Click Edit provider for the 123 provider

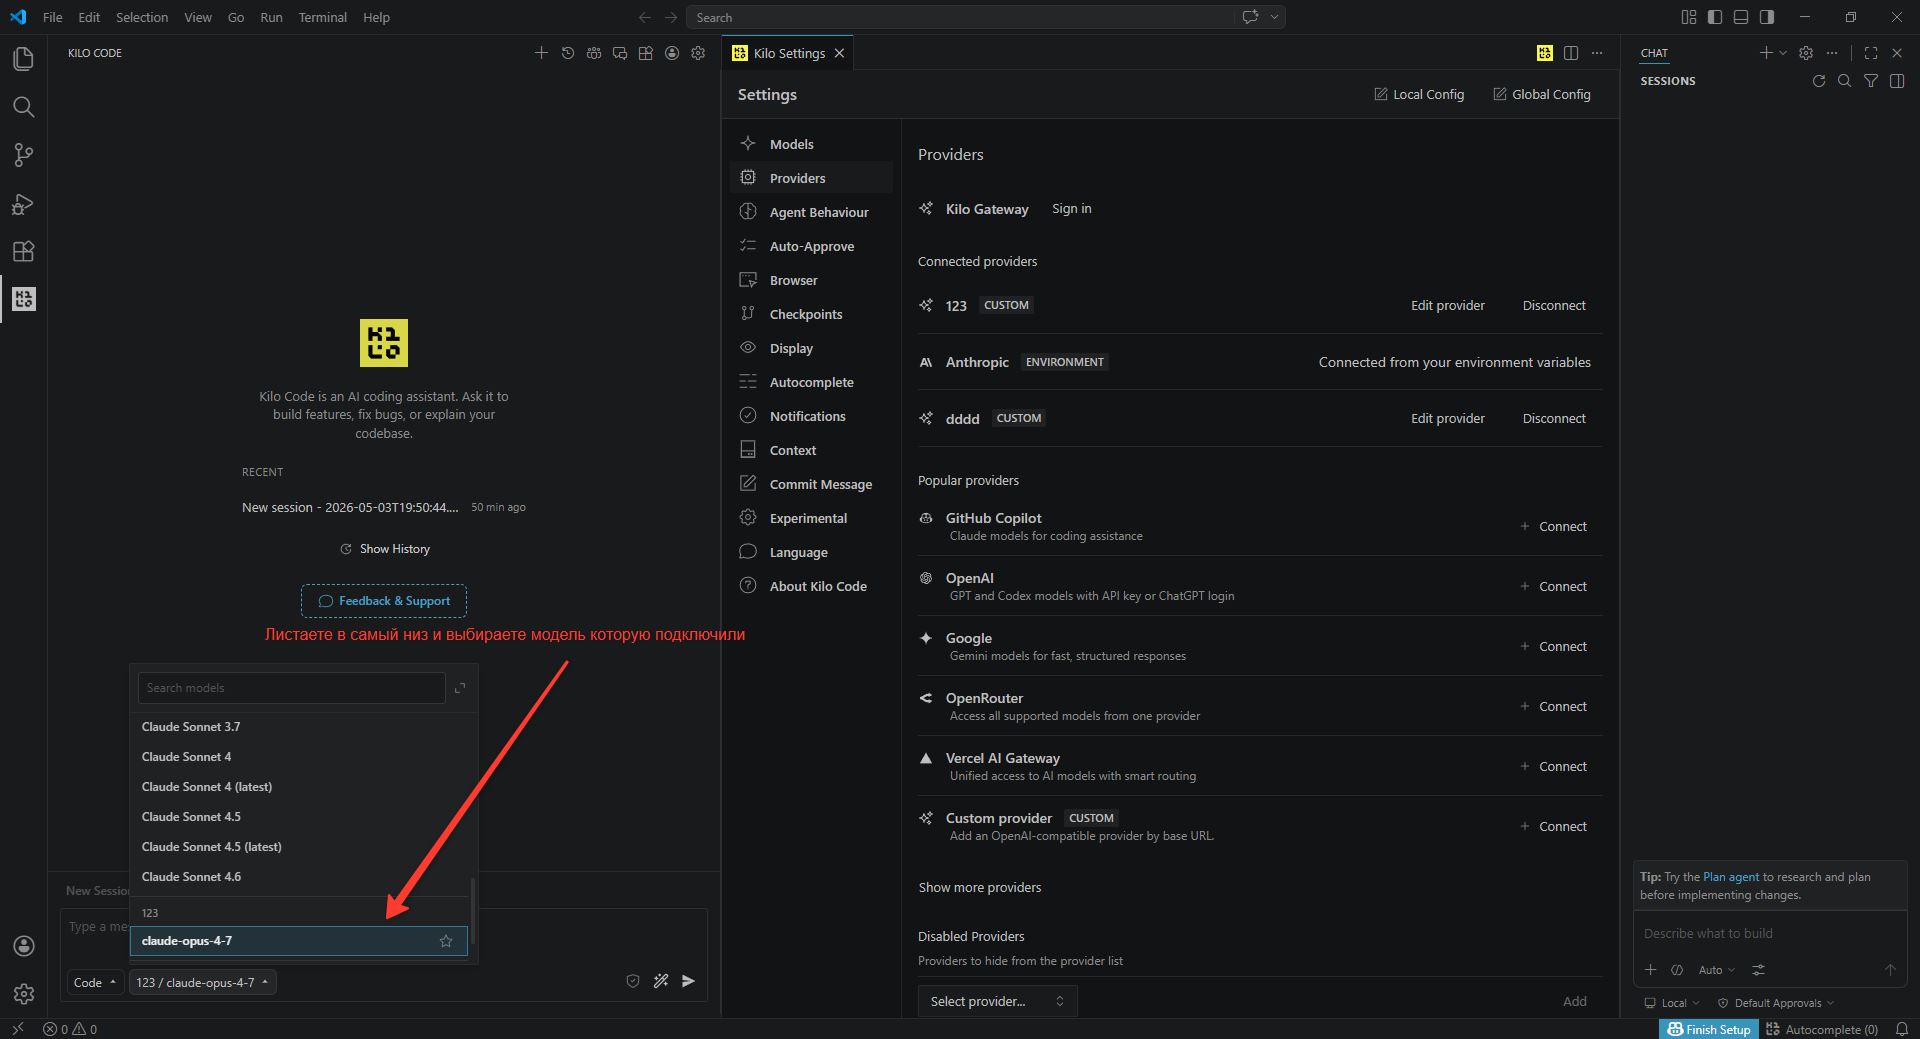[x=1447, y=305]
